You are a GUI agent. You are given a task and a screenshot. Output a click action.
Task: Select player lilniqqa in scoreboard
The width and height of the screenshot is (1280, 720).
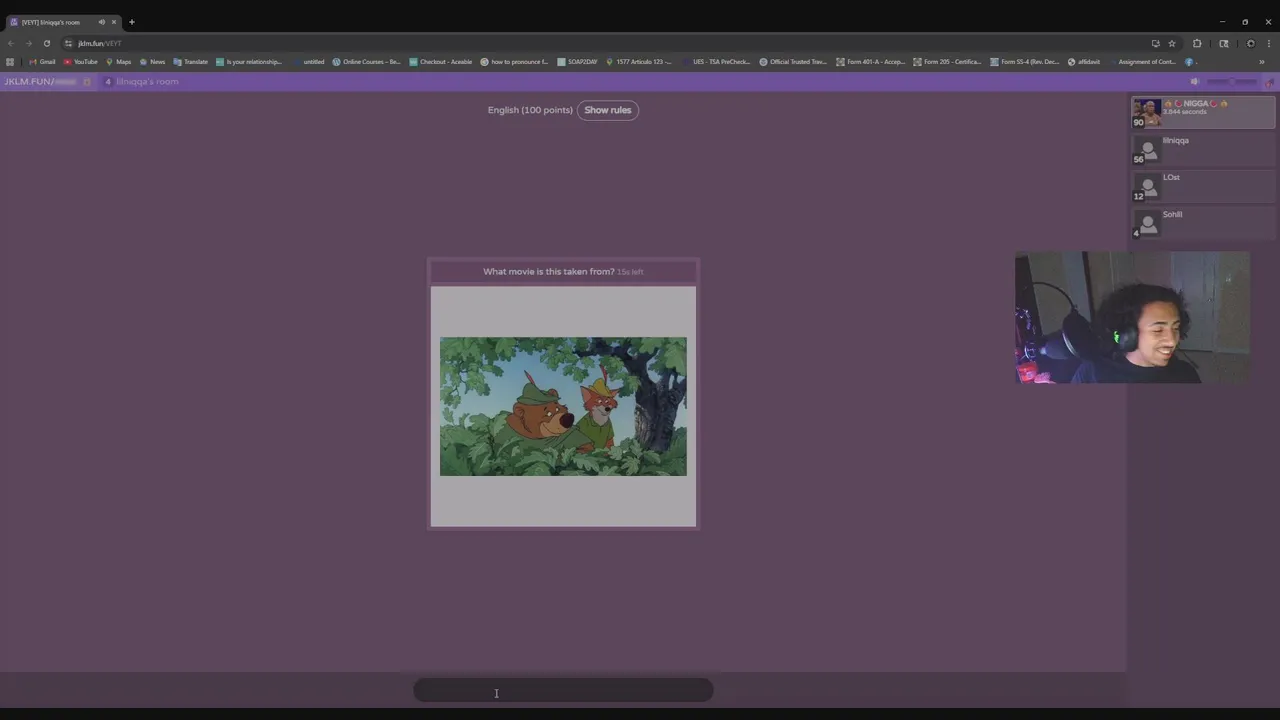(1204, 150)
